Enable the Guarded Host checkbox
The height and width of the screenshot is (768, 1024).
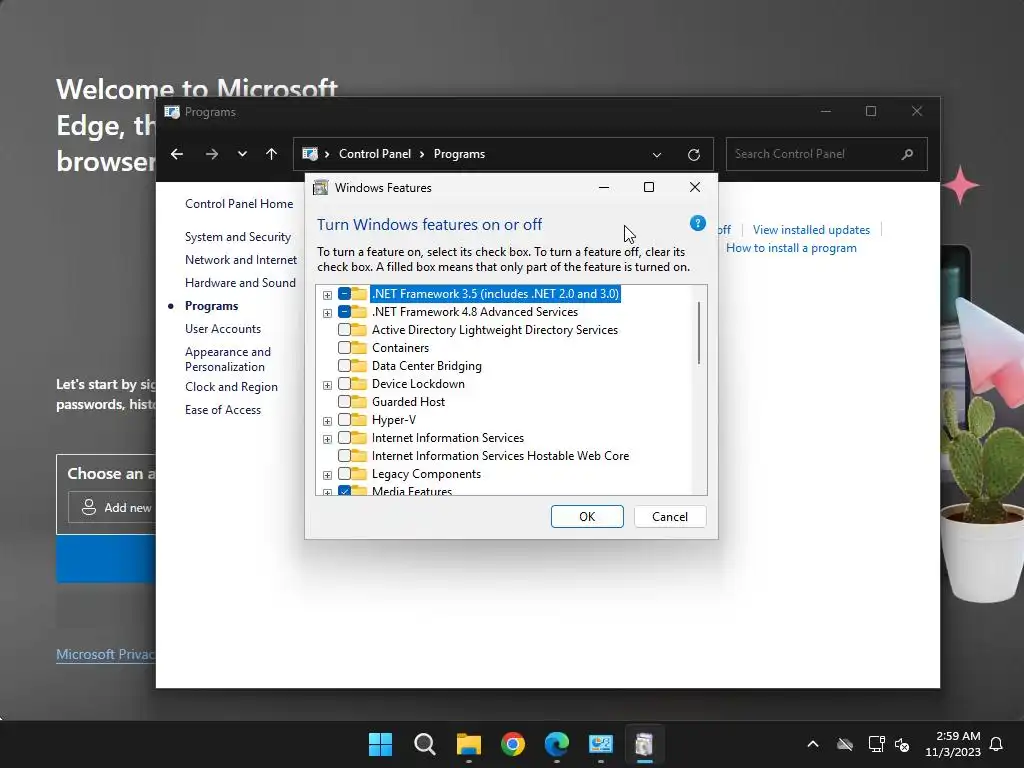pos(344,402)
